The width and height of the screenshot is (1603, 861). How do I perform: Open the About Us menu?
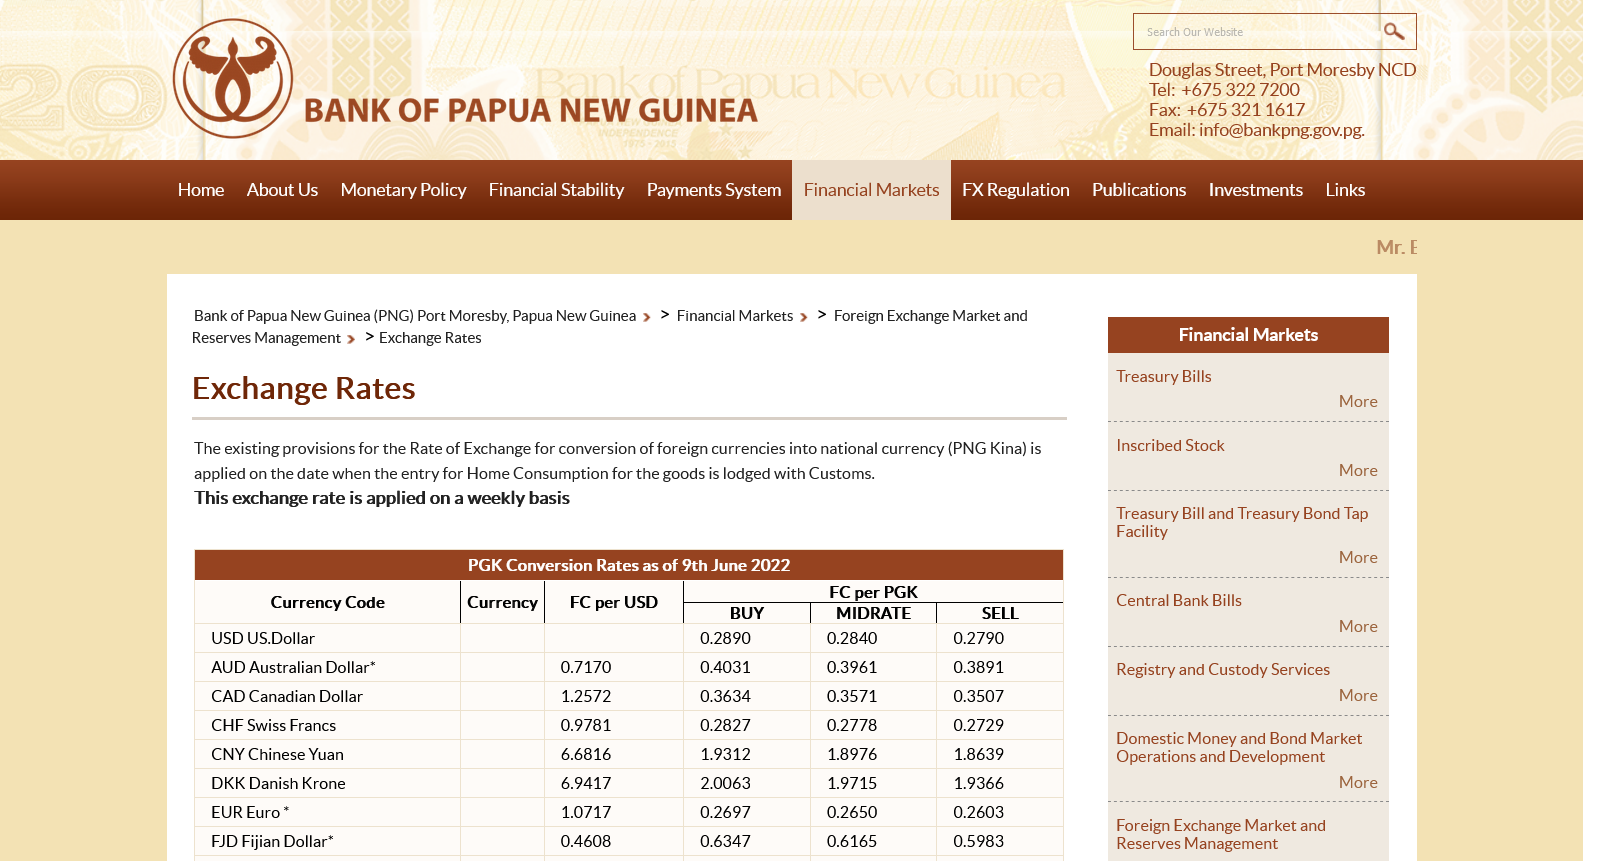point(282,190)
